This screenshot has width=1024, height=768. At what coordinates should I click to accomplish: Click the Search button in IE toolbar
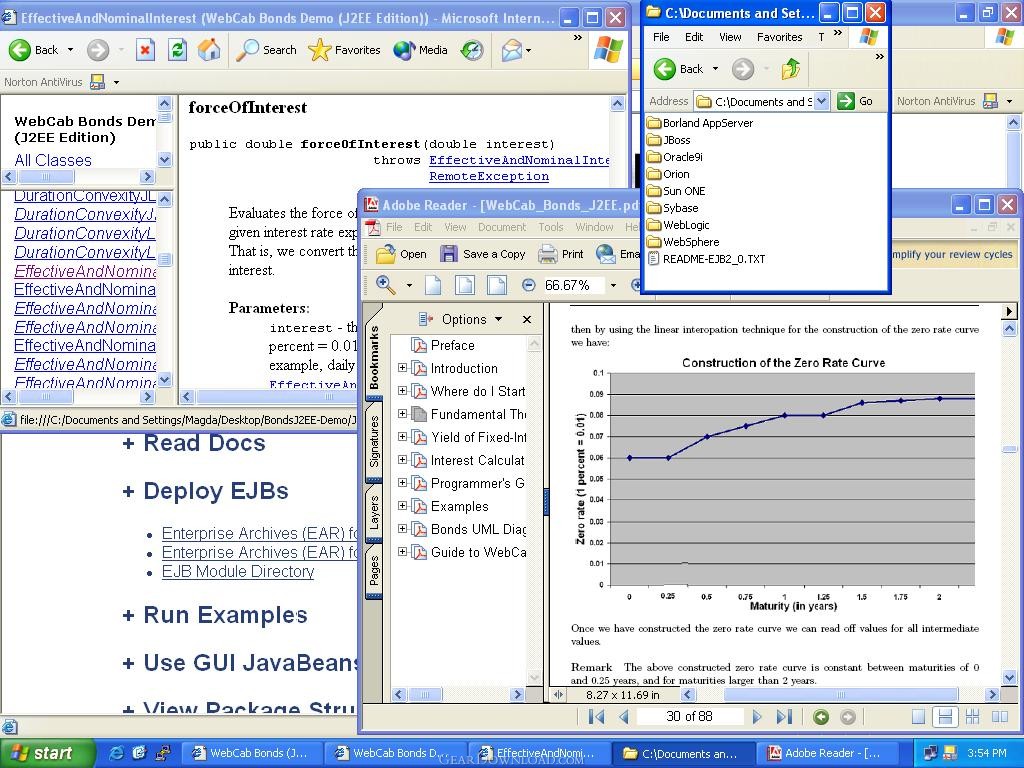click(266, 50)
